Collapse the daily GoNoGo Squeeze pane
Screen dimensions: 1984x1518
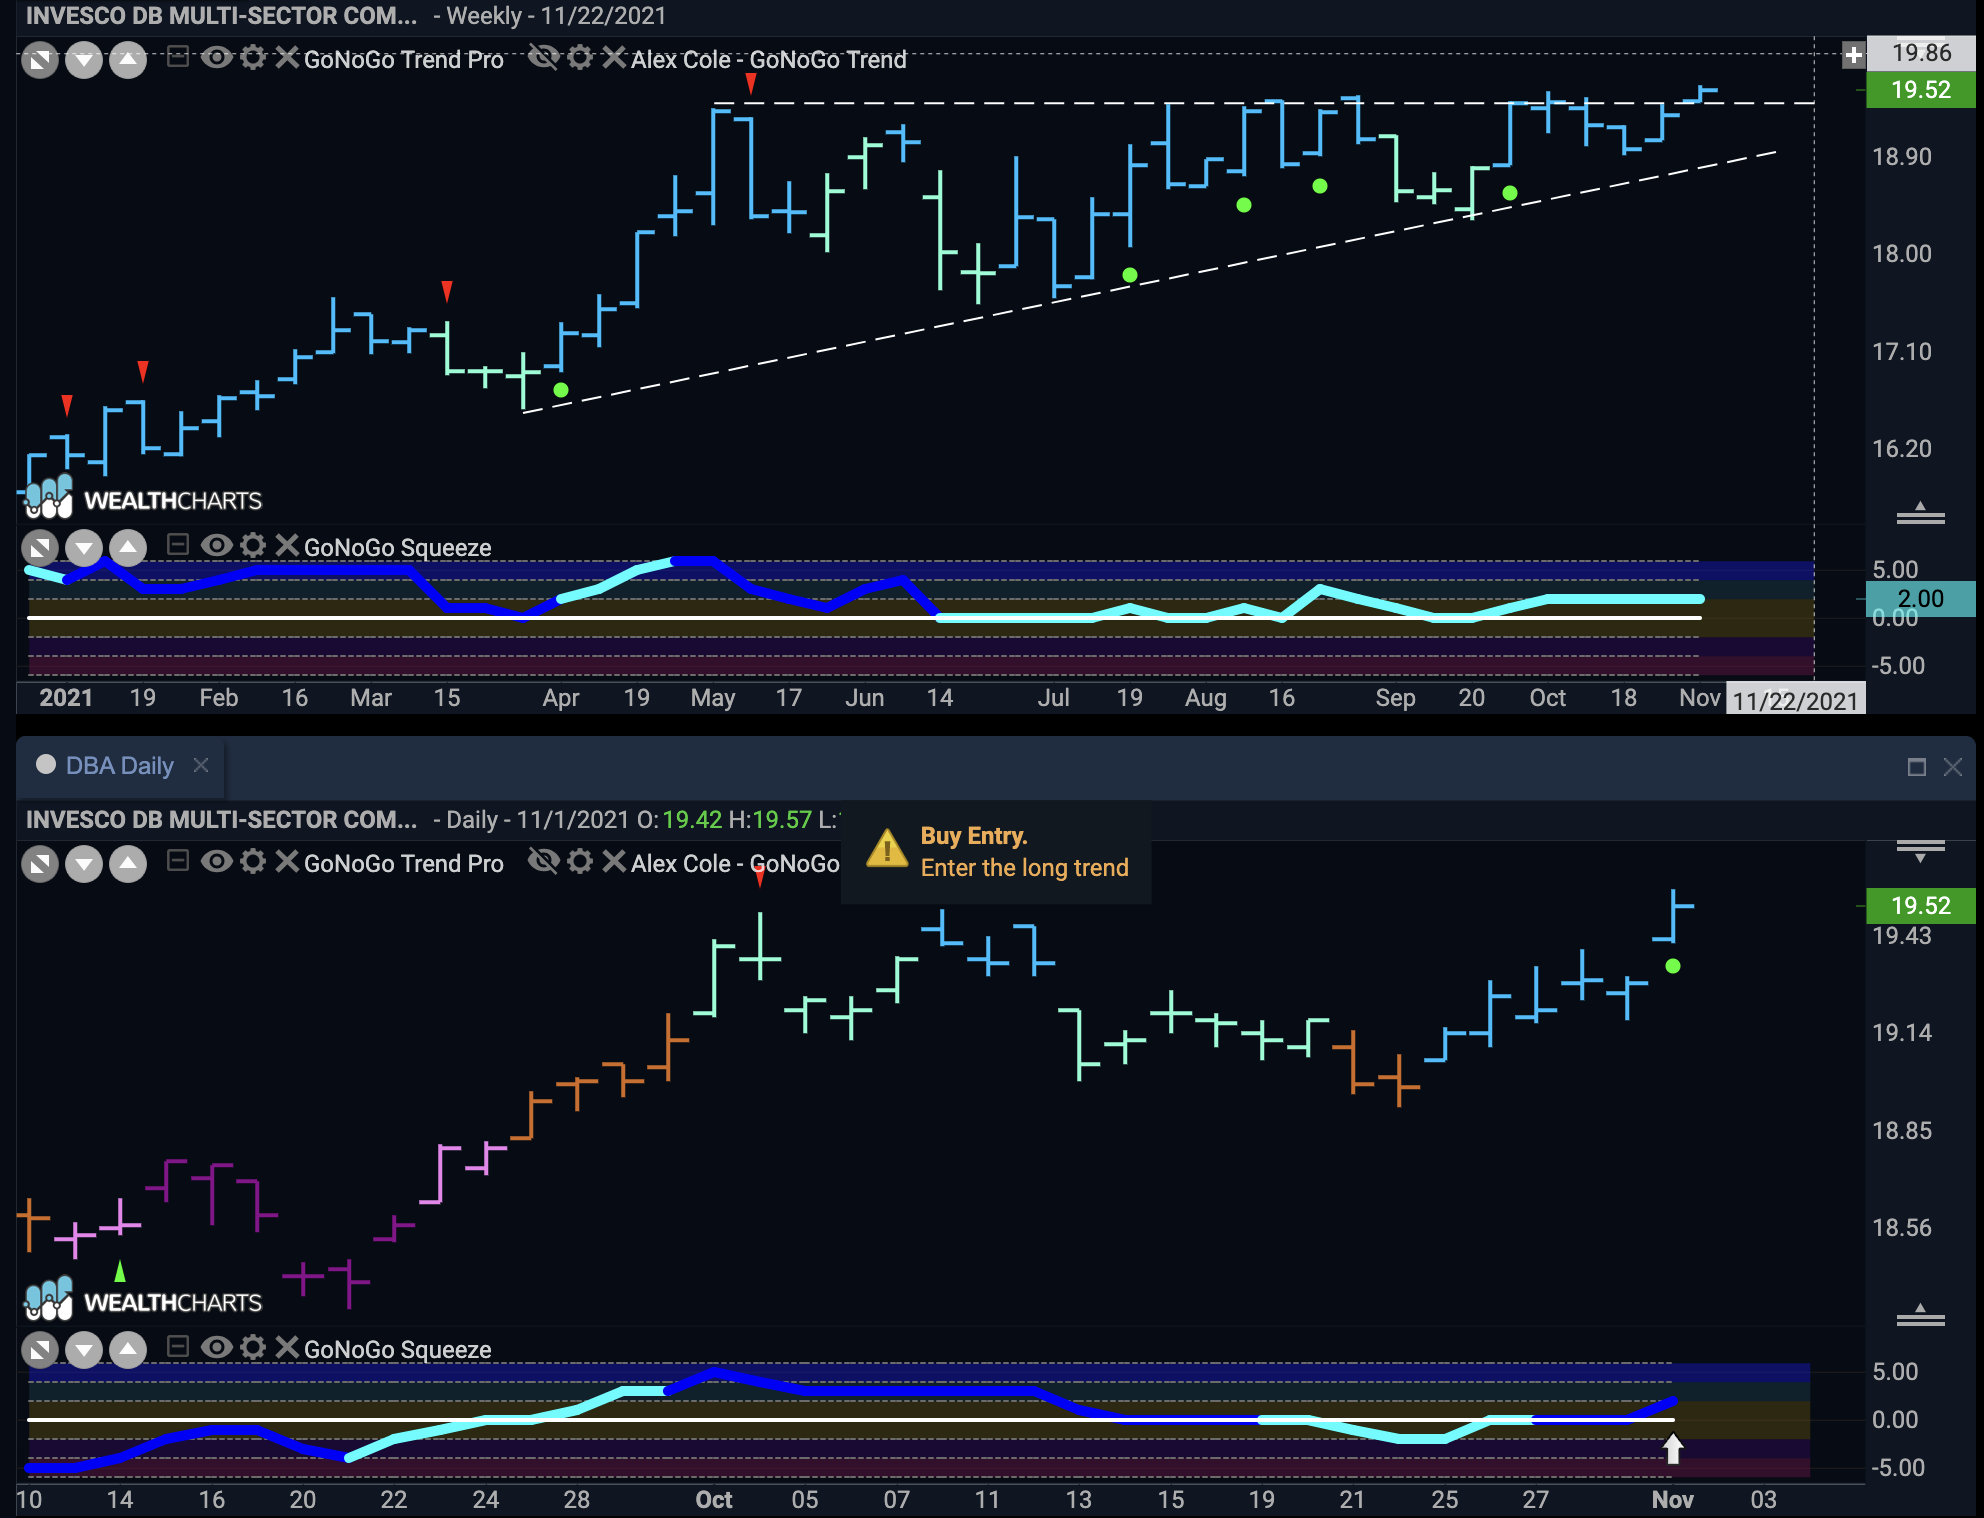178,1347
